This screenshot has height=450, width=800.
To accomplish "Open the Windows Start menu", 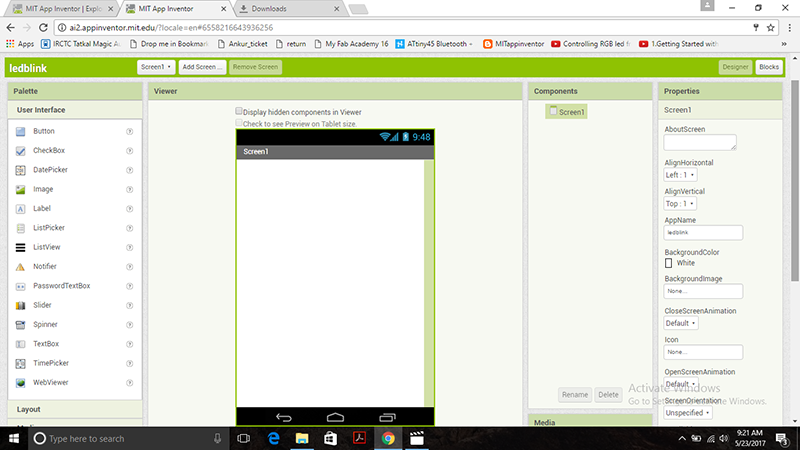I will [x=14, y=438].
